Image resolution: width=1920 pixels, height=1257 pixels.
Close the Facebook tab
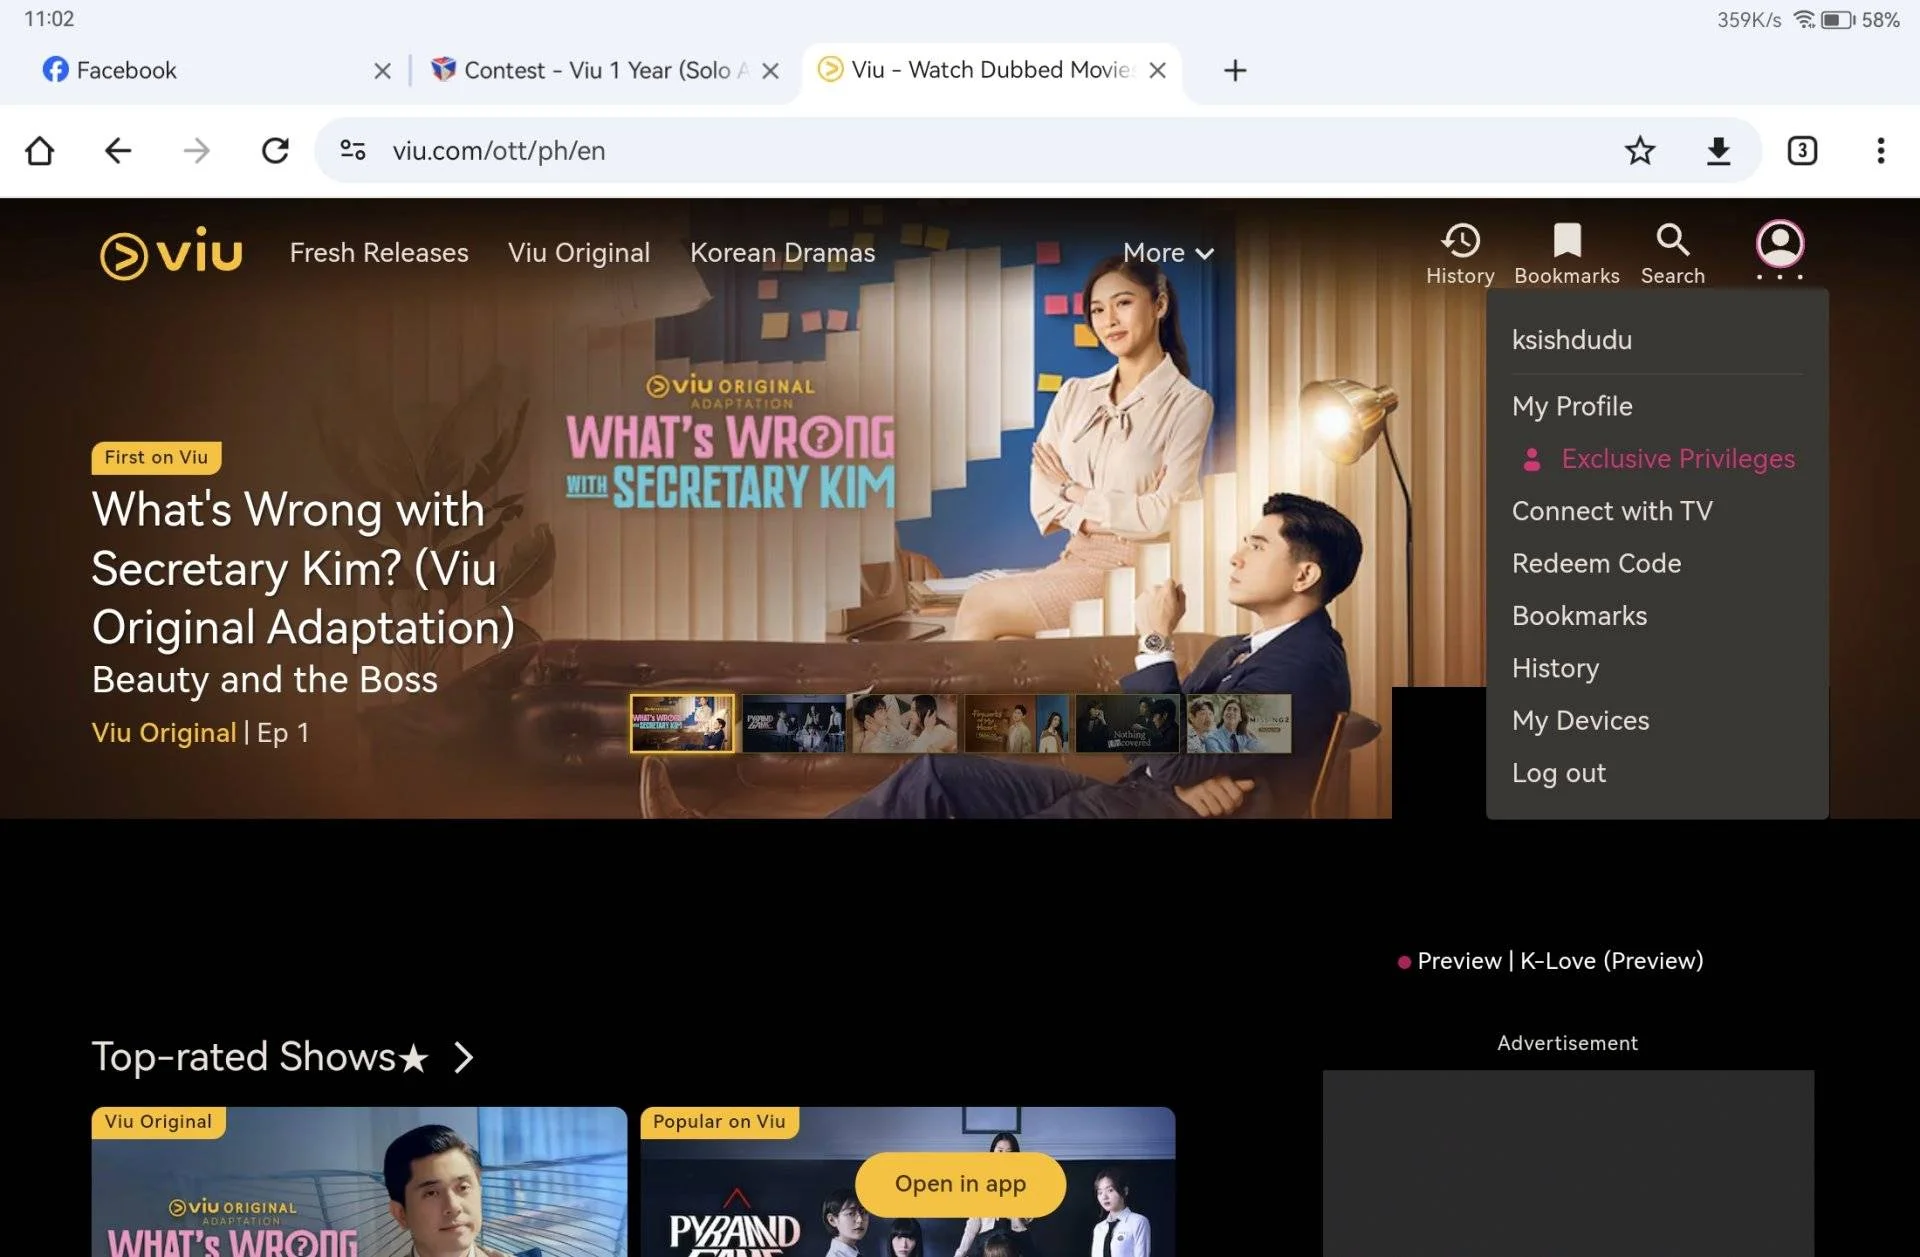(x=382, y=70)
